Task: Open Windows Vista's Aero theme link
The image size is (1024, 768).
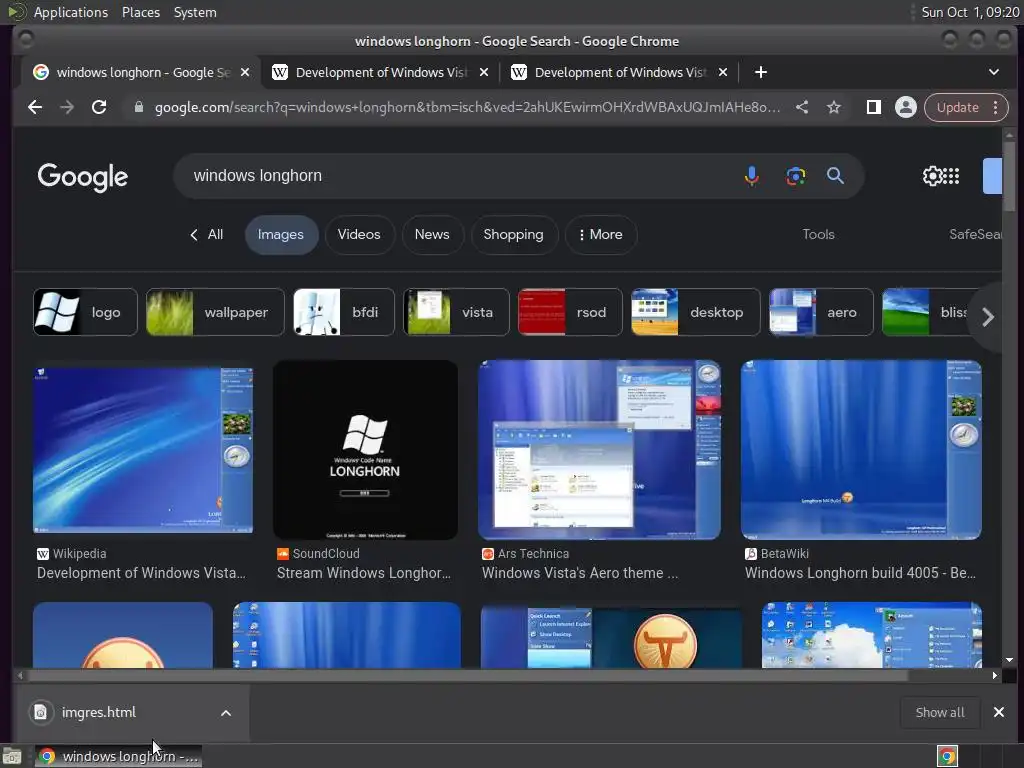Action: point(580,573)
